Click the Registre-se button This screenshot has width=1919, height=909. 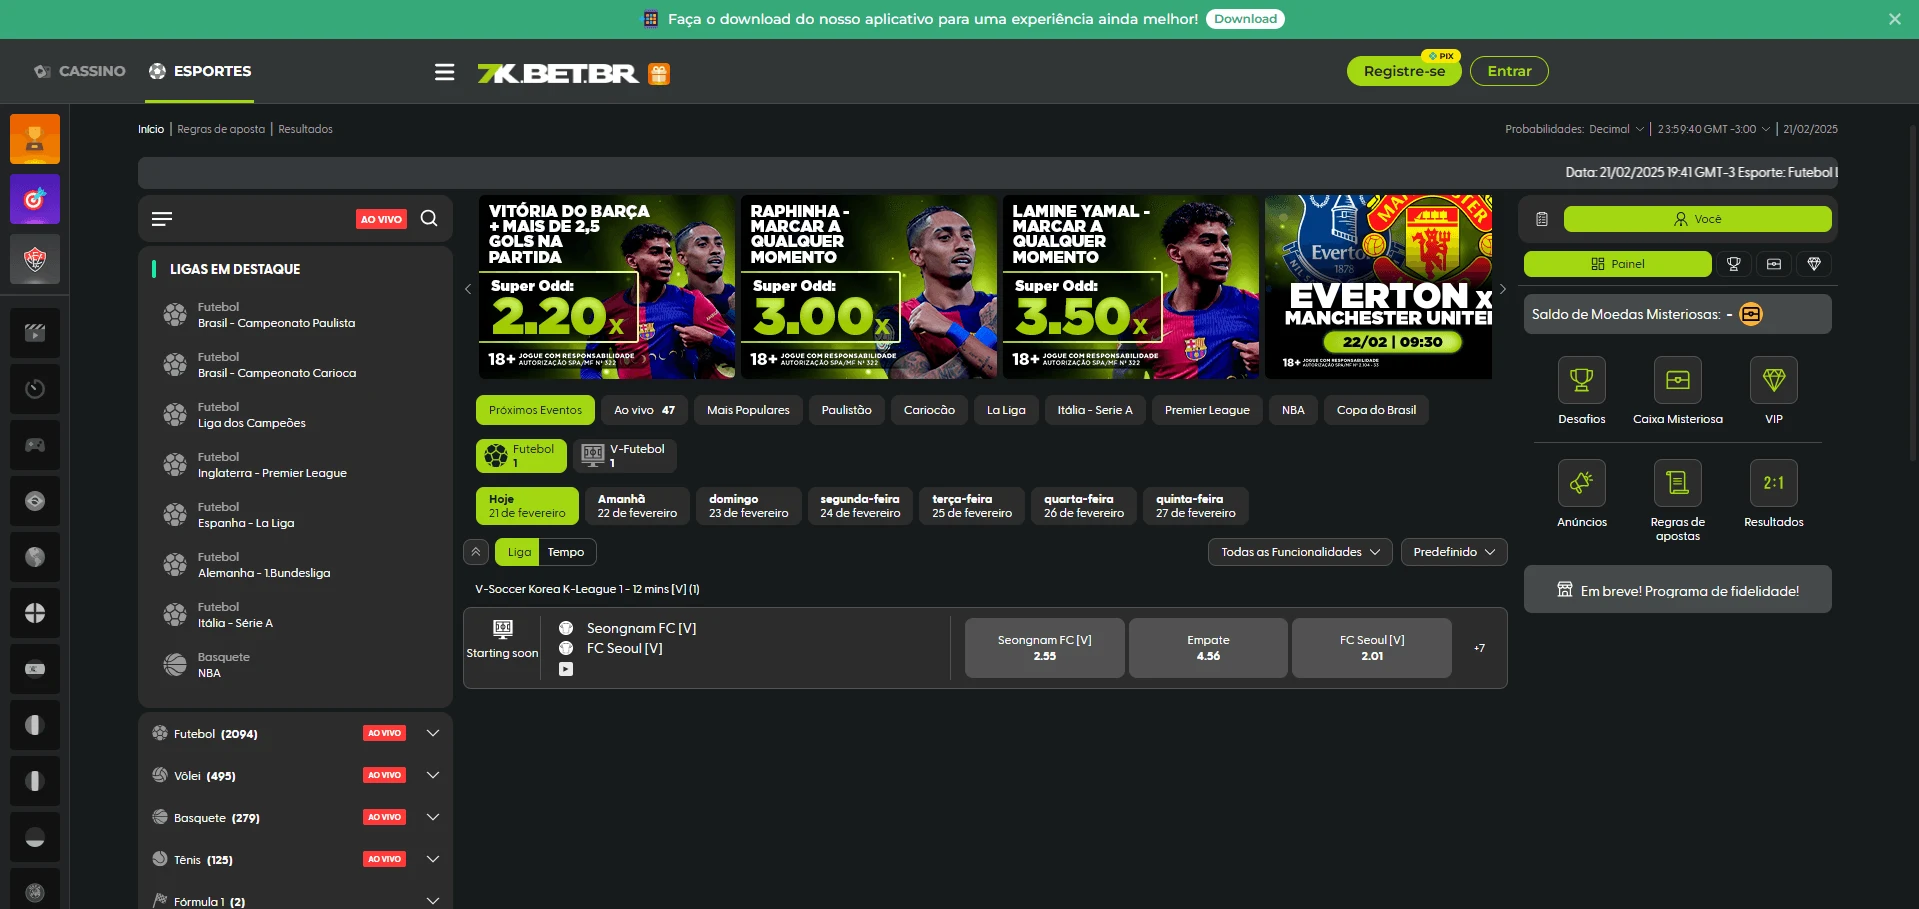[1404, 71]
